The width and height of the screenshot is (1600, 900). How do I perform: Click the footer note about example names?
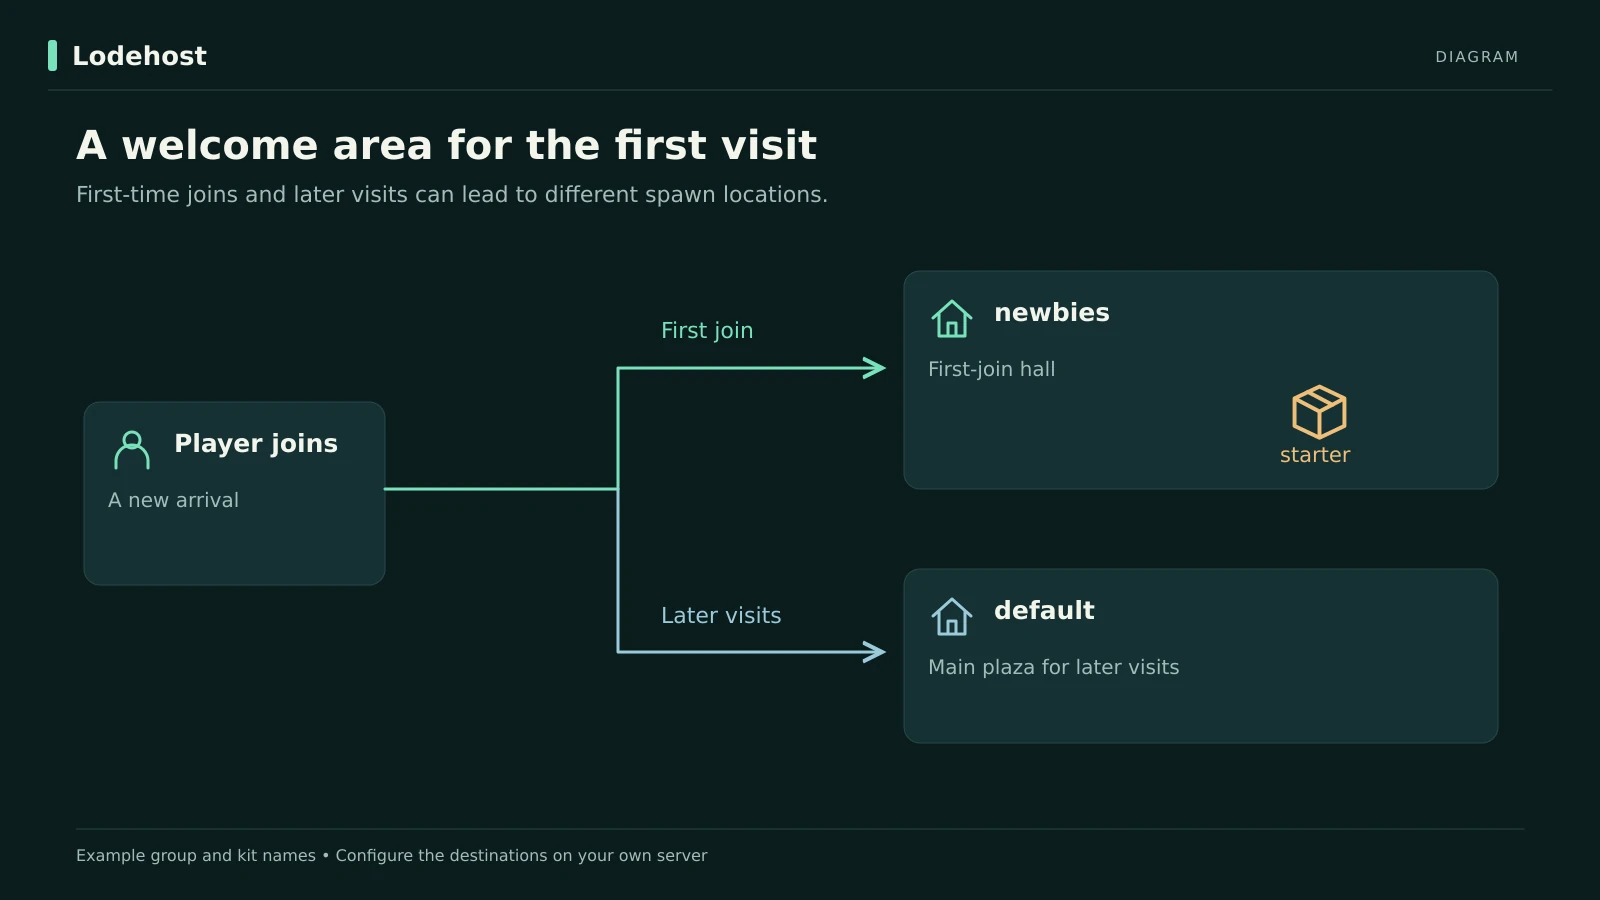pos(392,855)
